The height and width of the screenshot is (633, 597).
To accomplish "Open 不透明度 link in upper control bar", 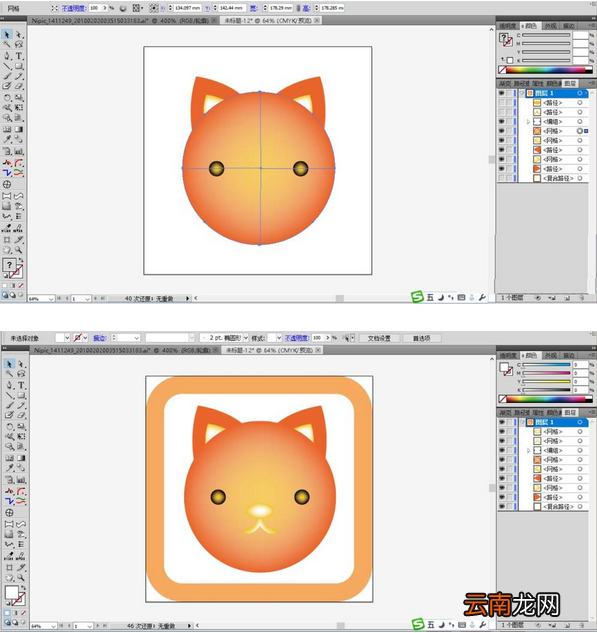I will click(74, 8).
